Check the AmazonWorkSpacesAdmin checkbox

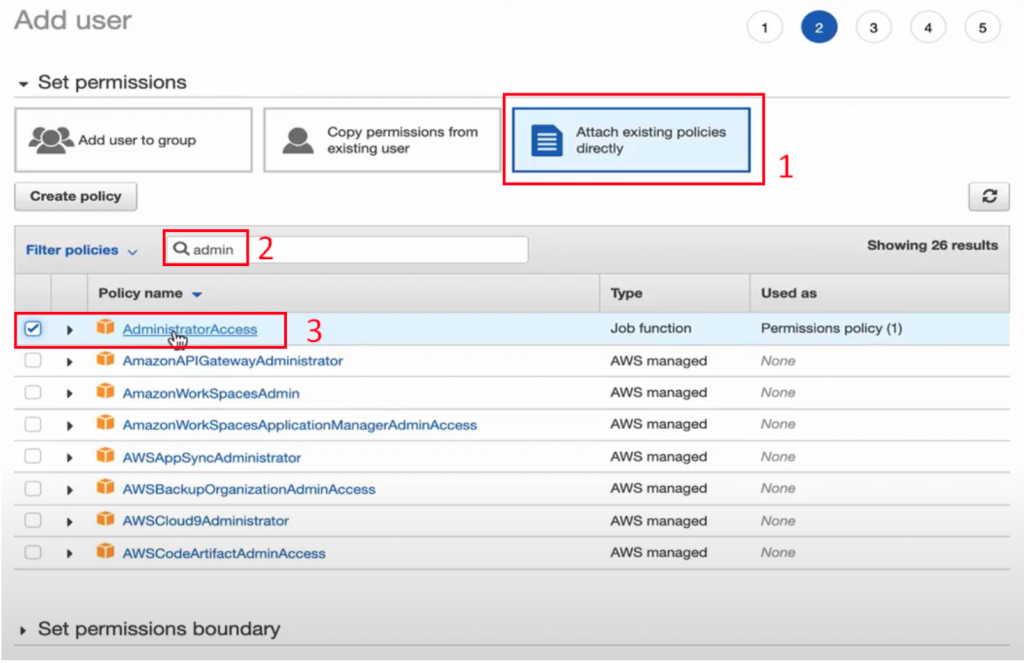point(33,393)
